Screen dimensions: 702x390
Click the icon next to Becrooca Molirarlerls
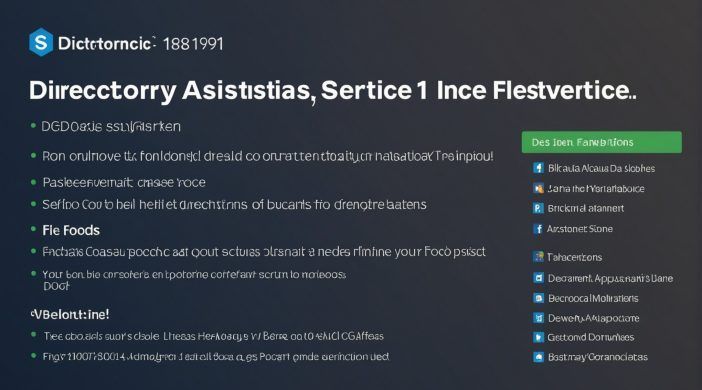538,298
